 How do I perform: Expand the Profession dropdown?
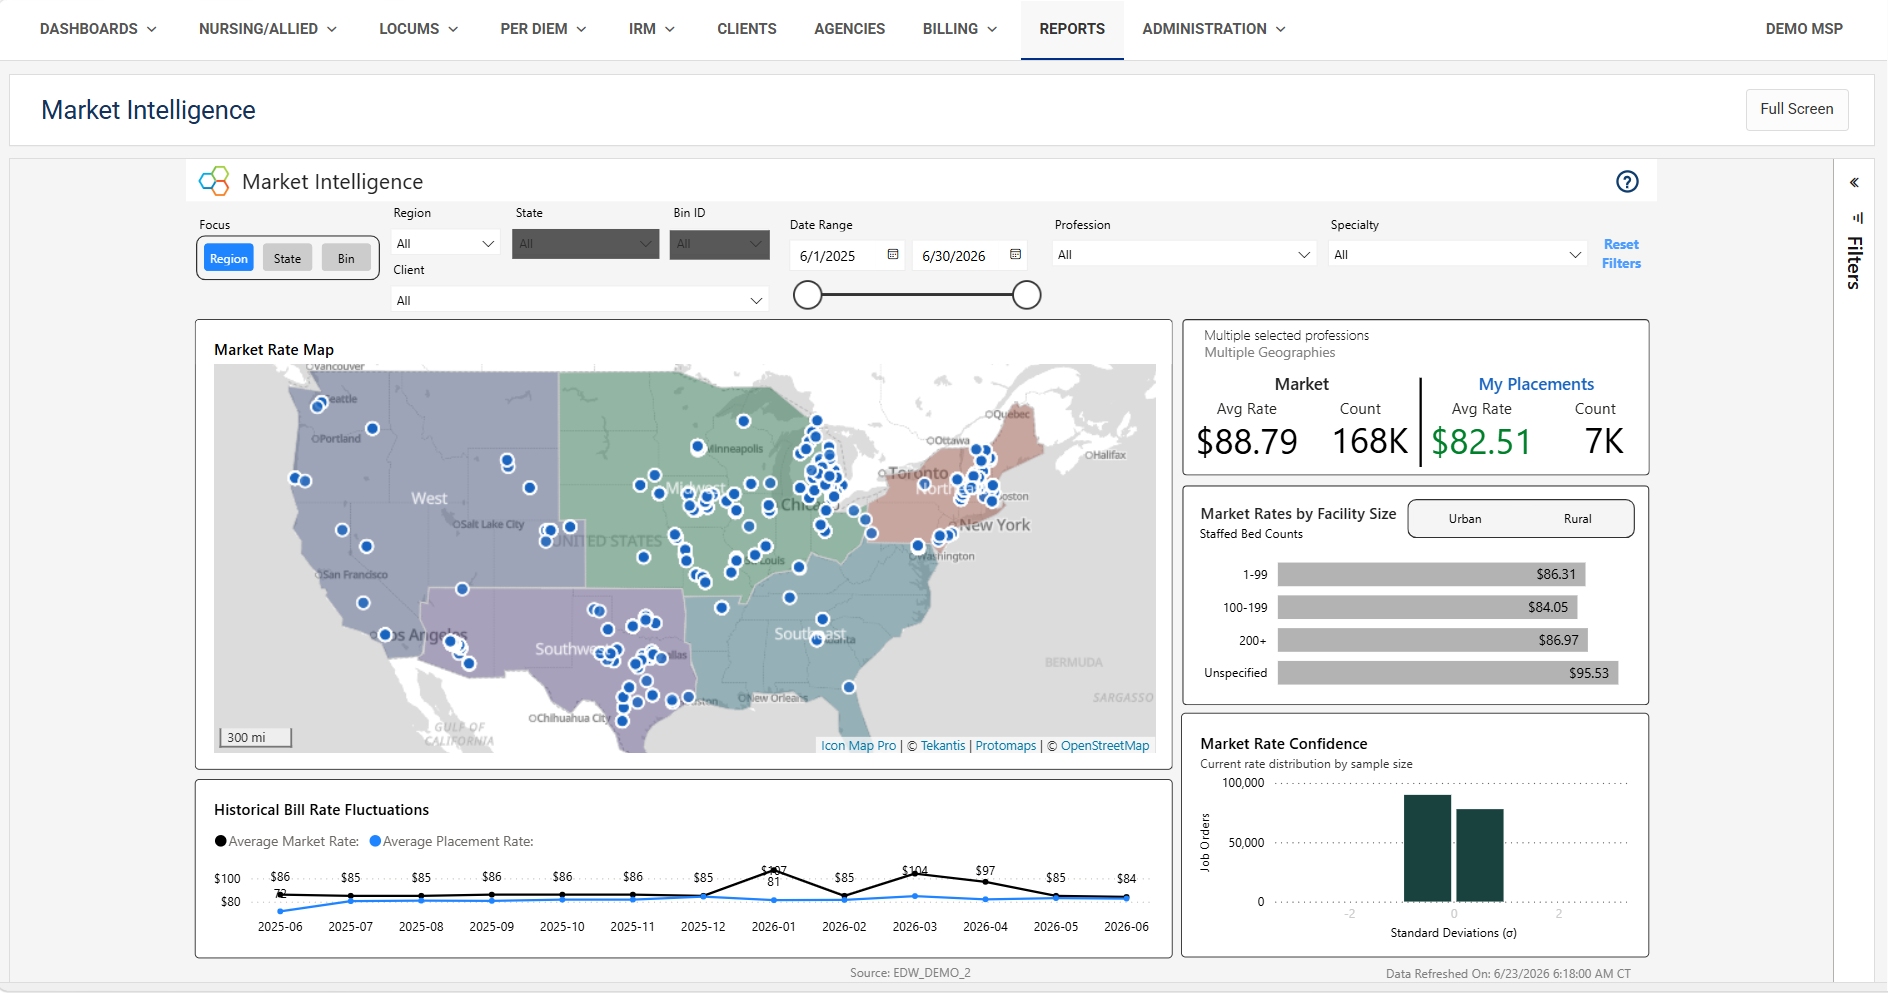[1184, 255]
